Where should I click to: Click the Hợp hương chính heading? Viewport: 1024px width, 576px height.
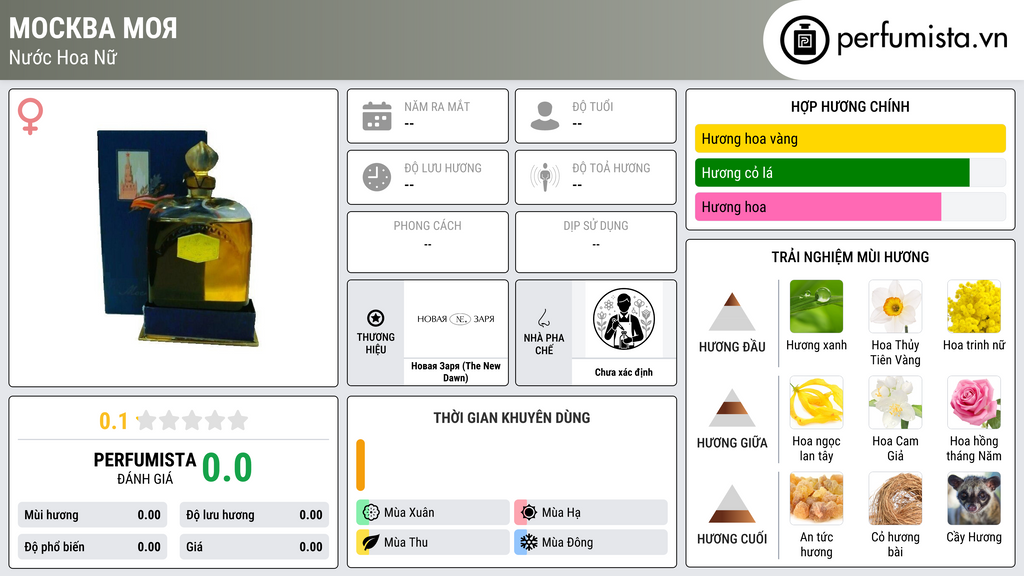click(850, 106)
